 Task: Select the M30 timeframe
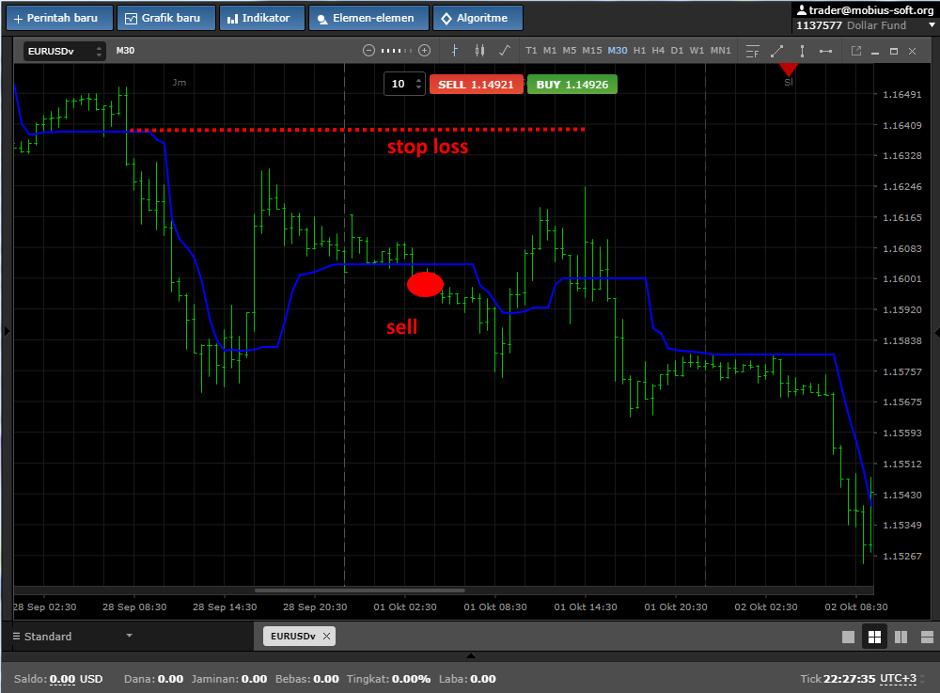point(617,51)
